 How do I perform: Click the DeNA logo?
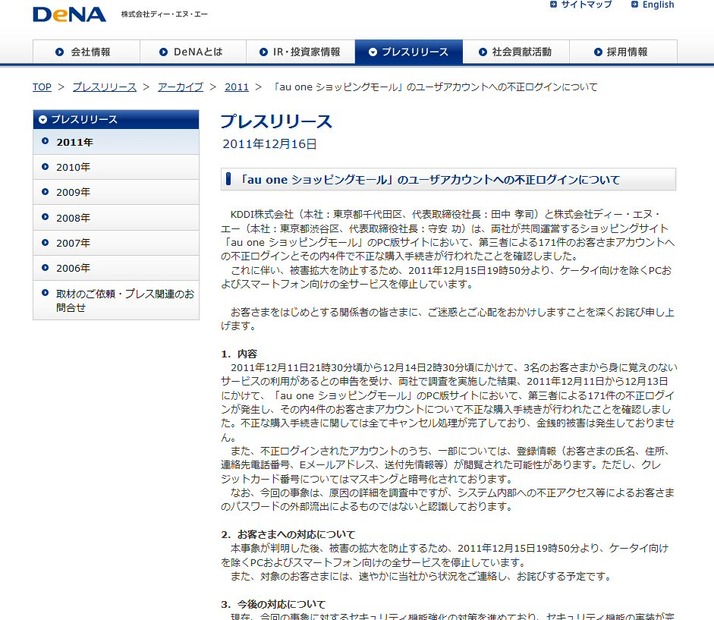point(69,14)
